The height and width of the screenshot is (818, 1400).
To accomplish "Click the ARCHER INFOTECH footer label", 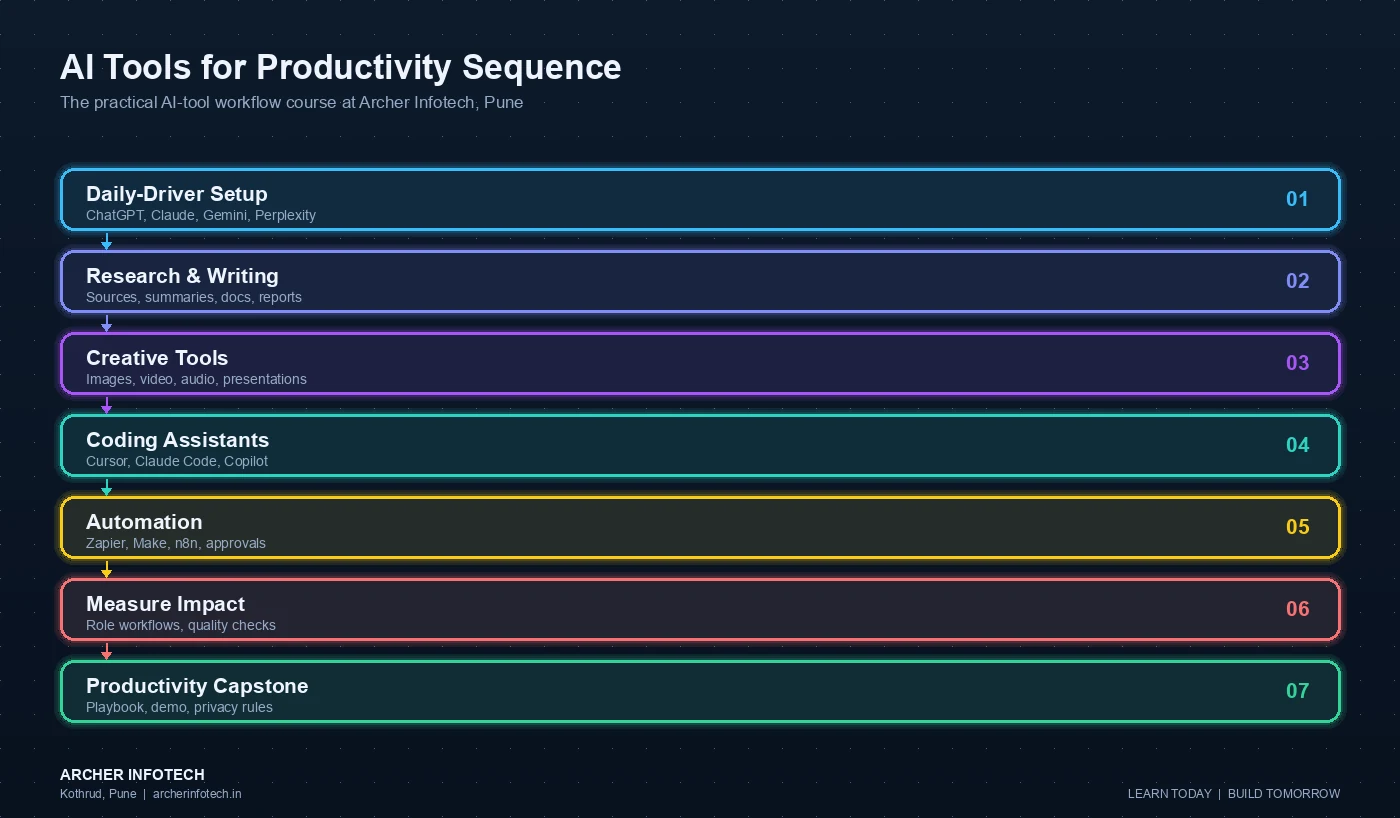I will [132, 775].
